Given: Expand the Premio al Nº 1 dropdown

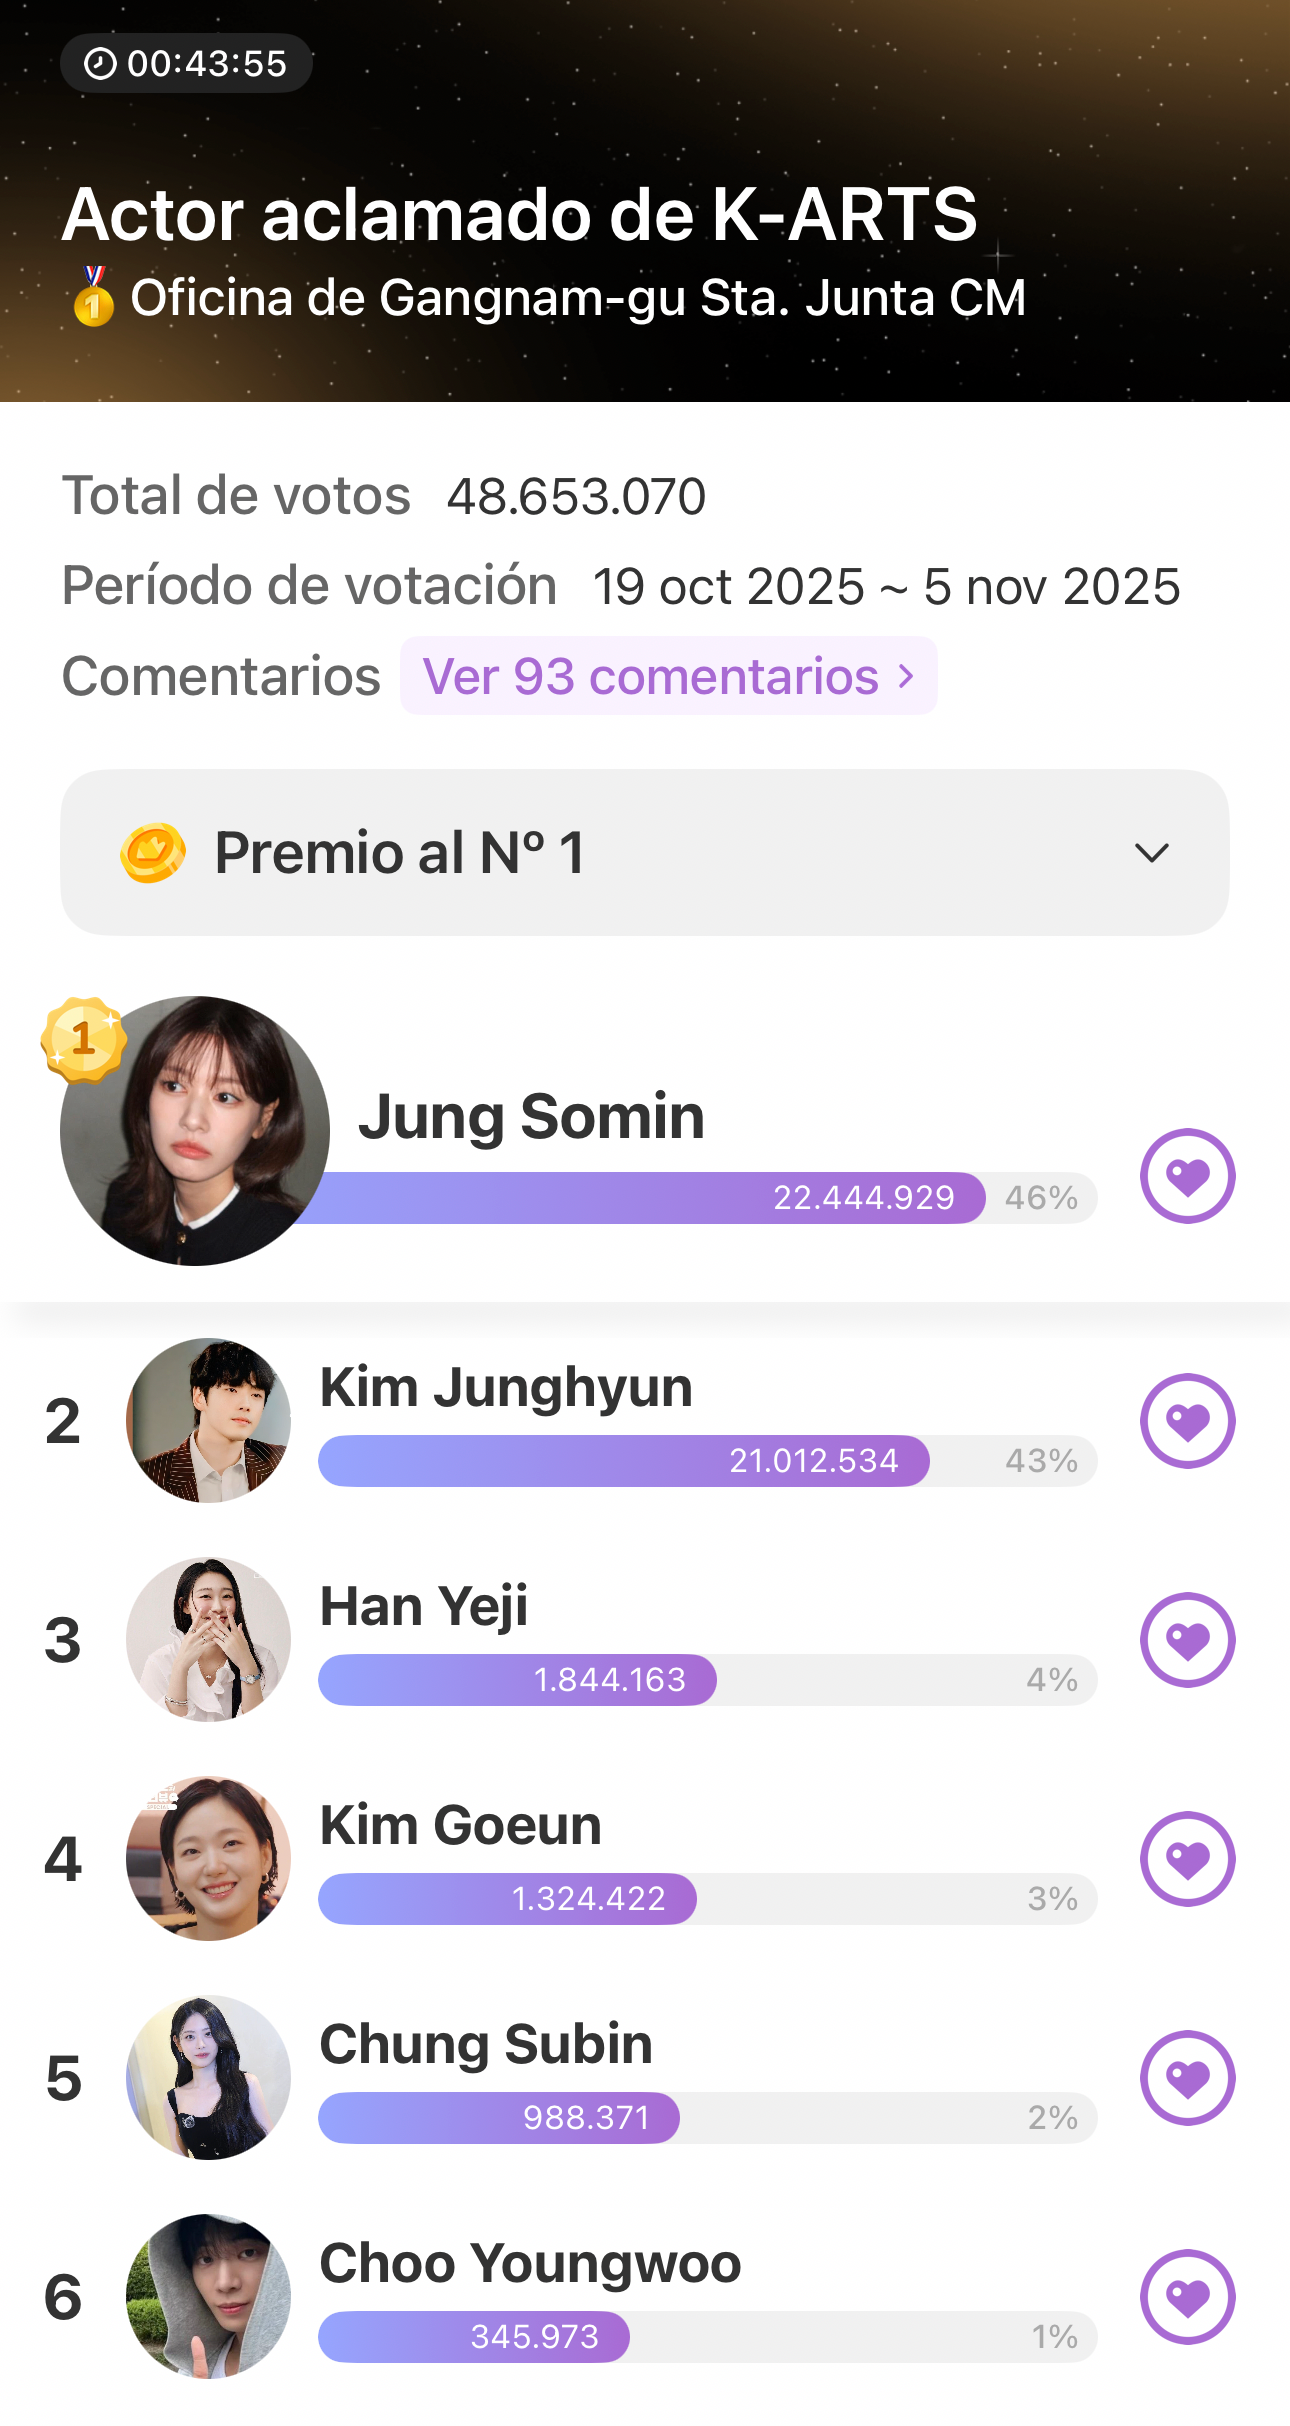Looking at the screenshot, I should click(x=644, y=853).
